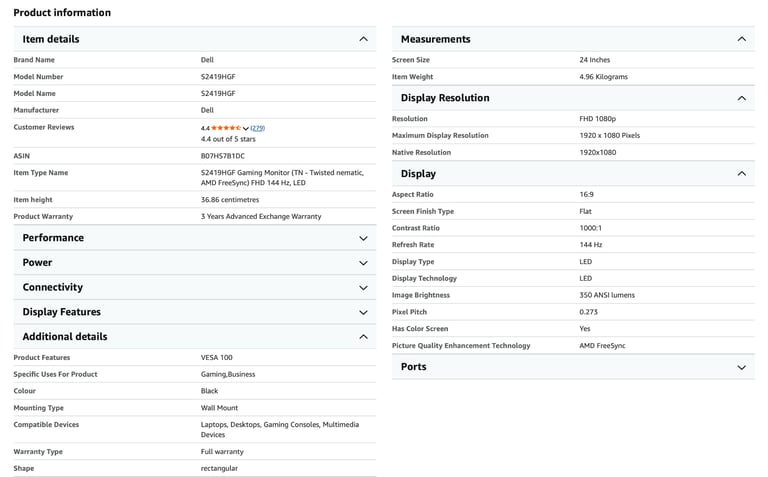Viewport: 768px width, 477px height.
Task: Click the Compatible Devices list text
Action: 280,429
